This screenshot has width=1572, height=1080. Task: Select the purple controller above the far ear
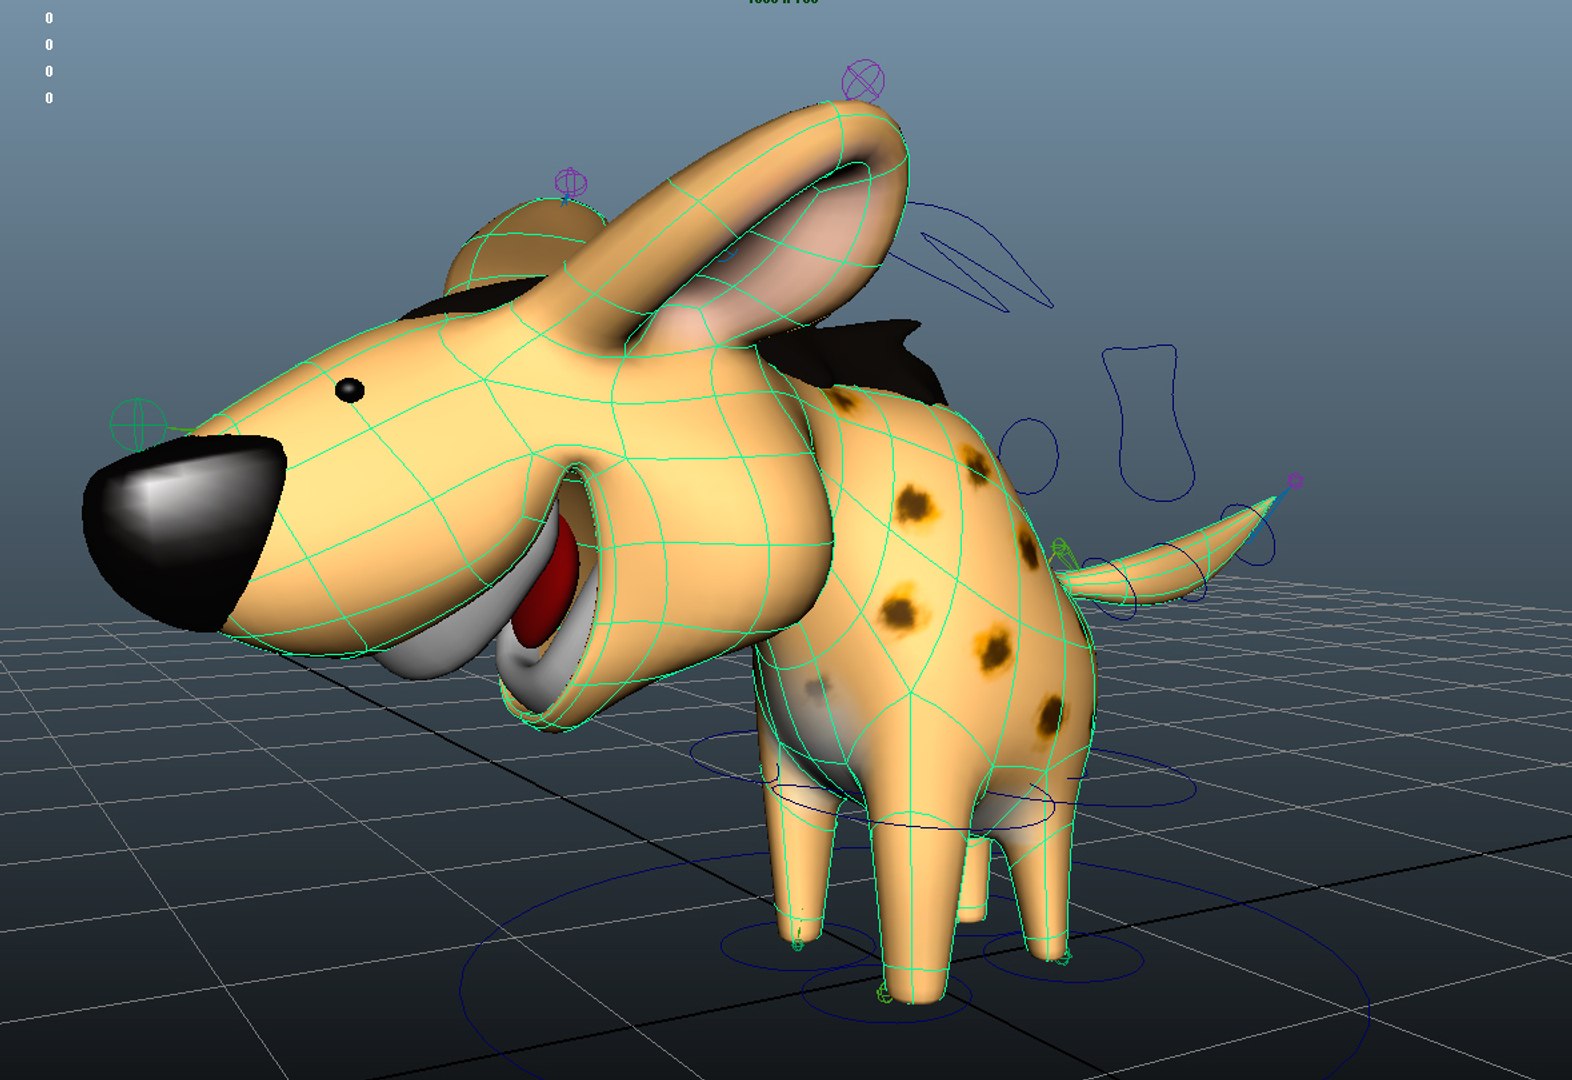tap(571, 183)
